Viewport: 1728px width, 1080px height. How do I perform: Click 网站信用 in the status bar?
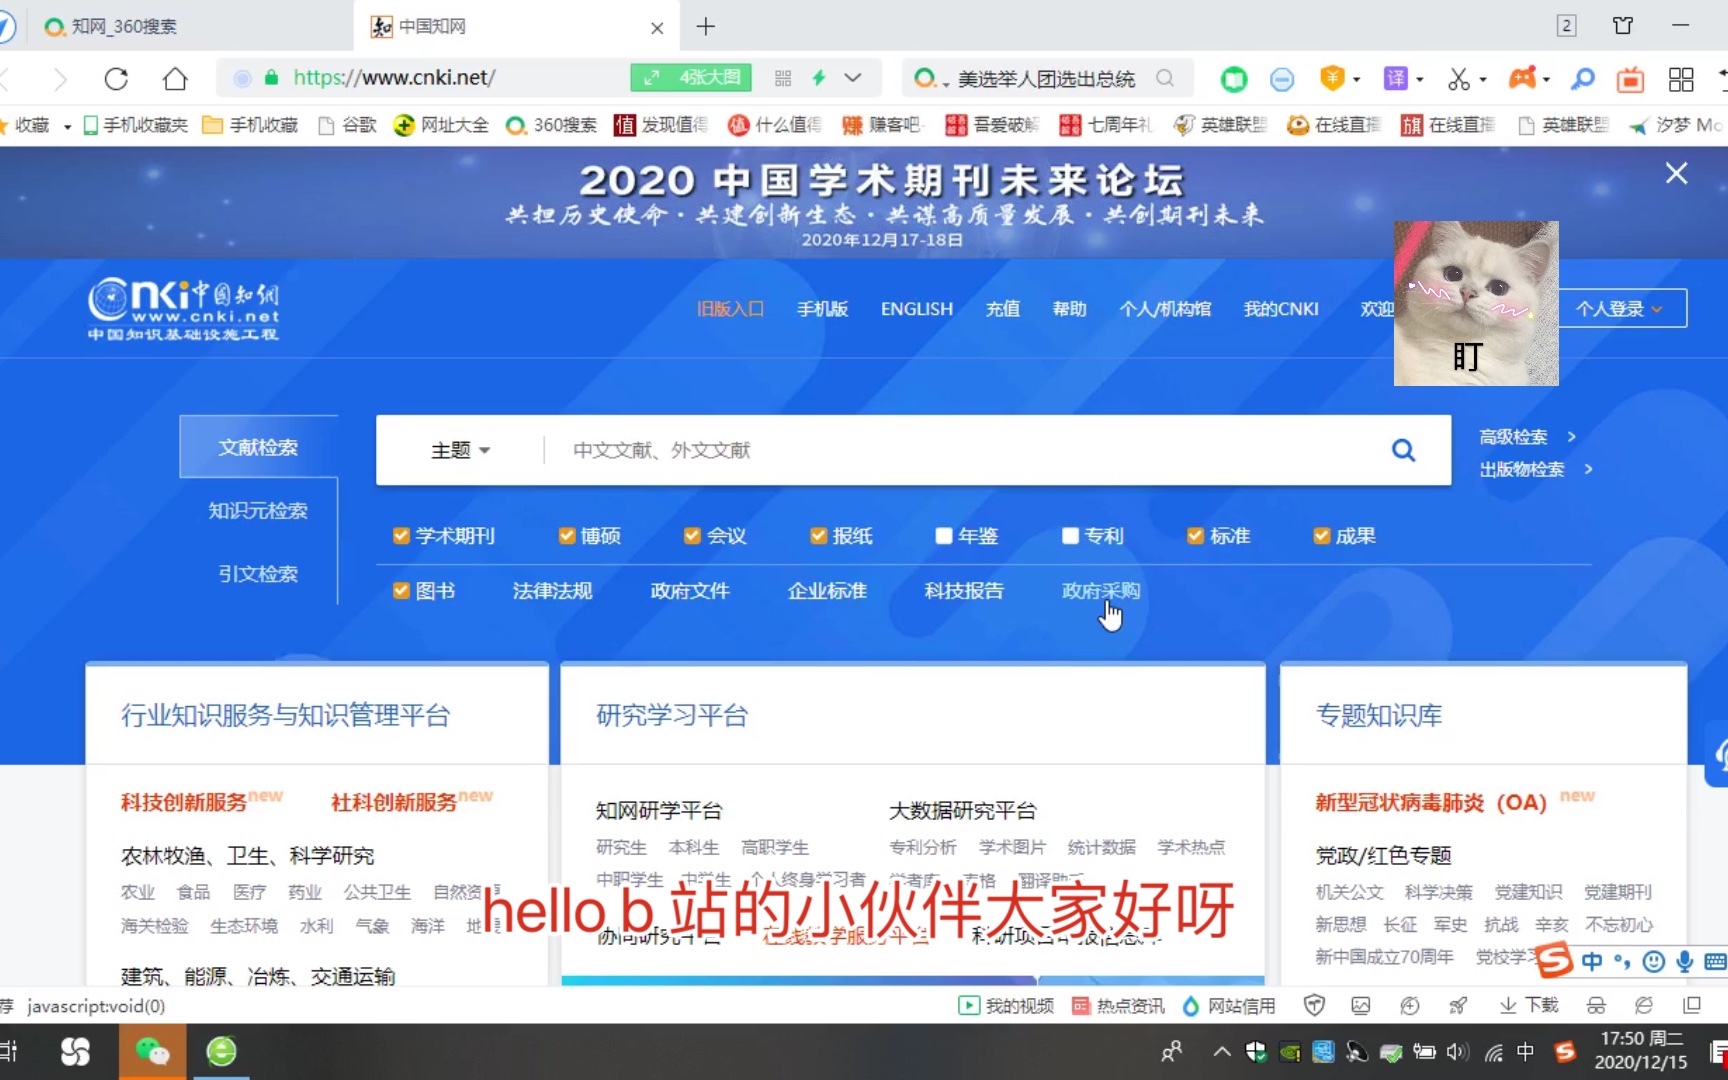pos(1229,1005)
